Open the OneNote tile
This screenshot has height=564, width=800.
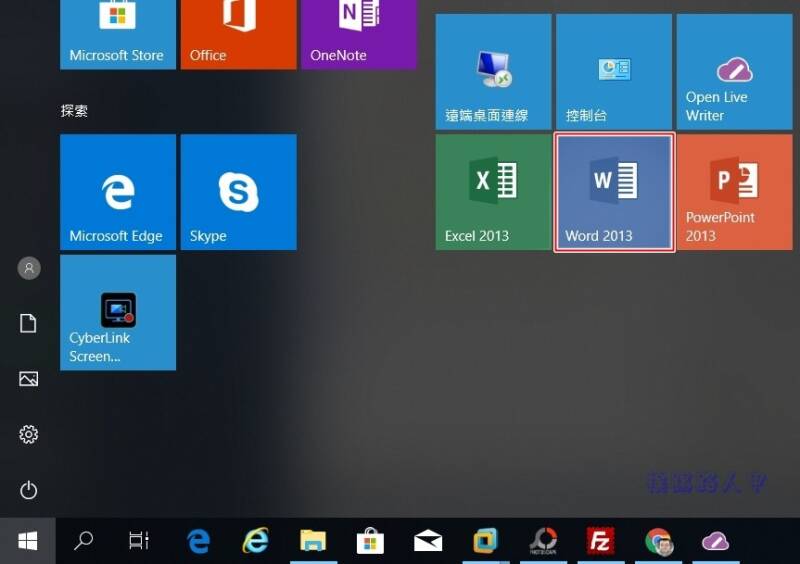(359, 34)
